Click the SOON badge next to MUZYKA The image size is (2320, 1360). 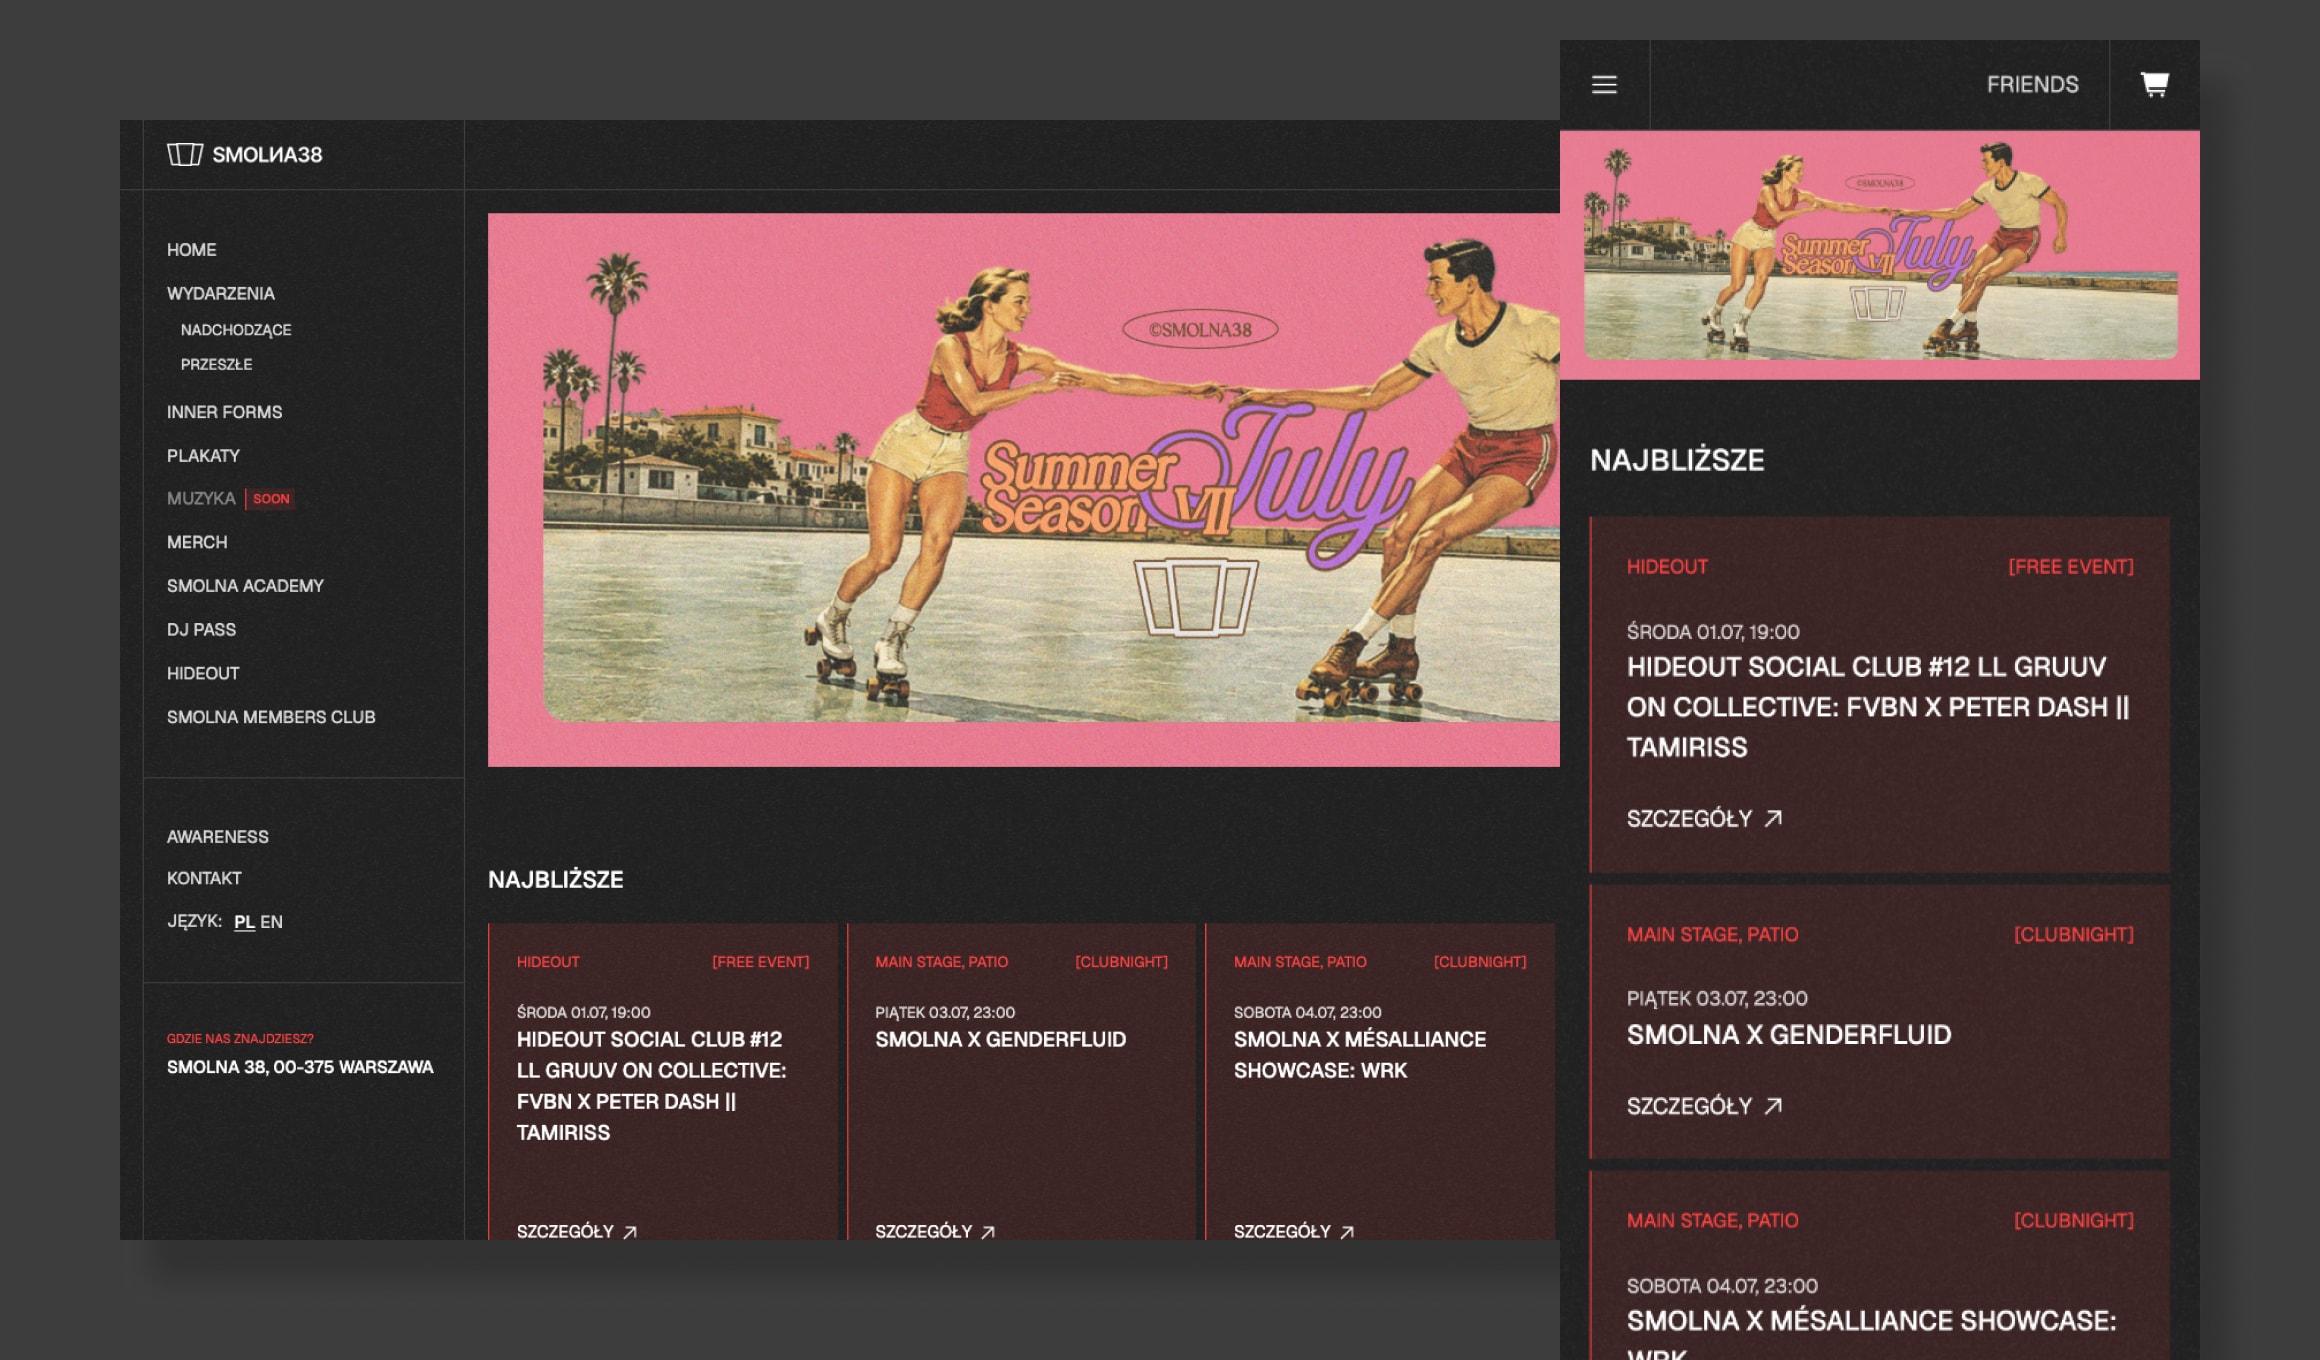pyautogui.click(x=270, y=499)
